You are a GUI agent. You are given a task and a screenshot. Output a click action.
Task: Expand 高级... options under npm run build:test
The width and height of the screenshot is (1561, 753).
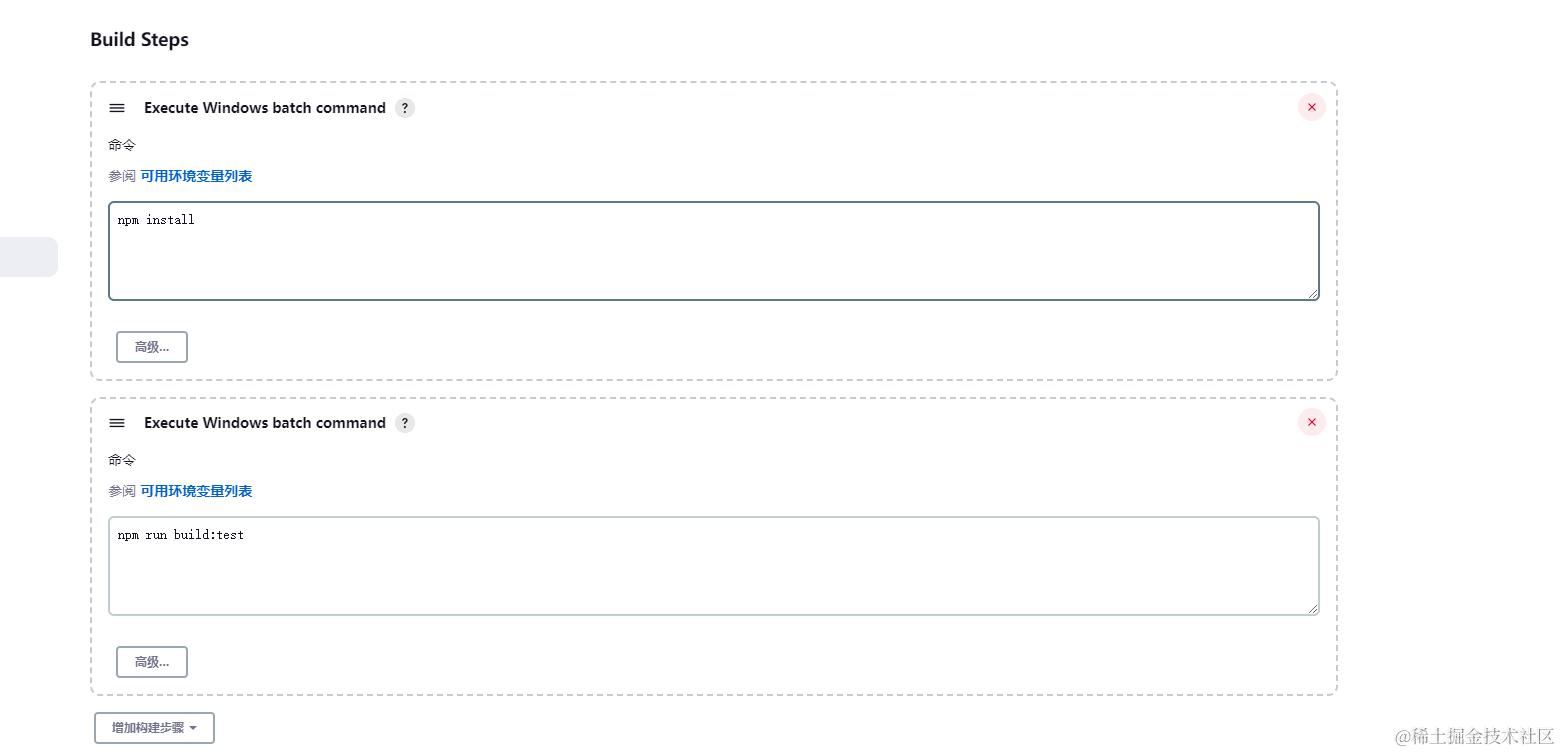152,662
